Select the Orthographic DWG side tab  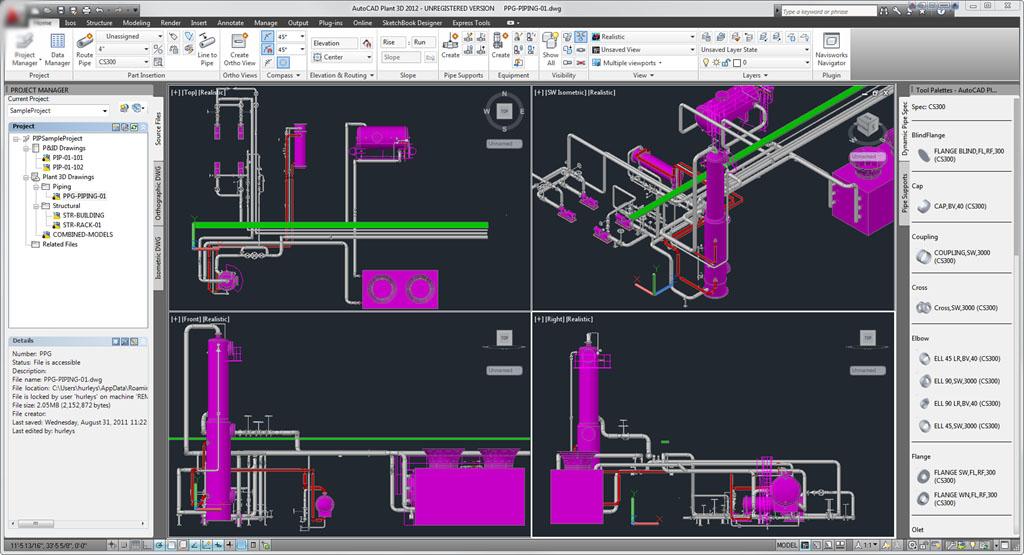[158, 193]
